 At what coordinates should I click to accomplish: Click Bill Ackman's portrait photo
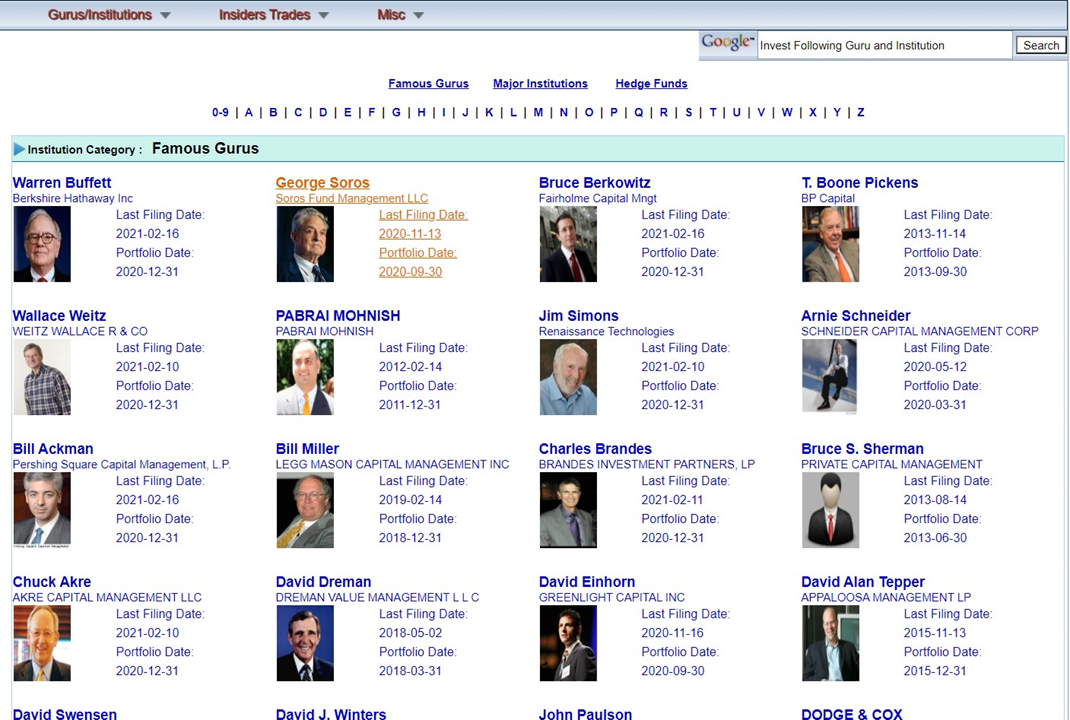pyautogui.click(x=42, y=510)
